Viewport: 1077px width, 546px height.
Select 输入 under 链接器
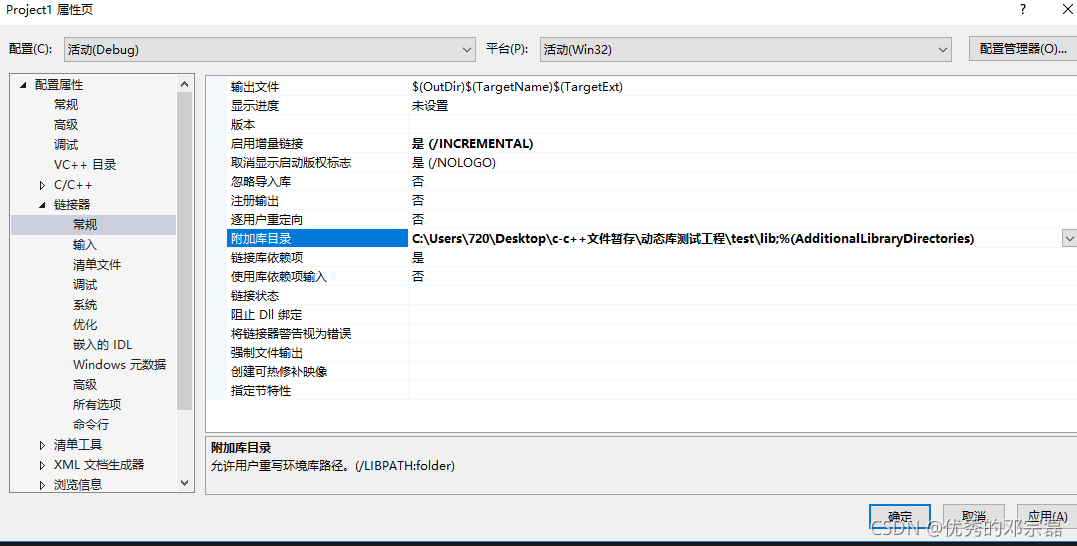pos(84,244)
